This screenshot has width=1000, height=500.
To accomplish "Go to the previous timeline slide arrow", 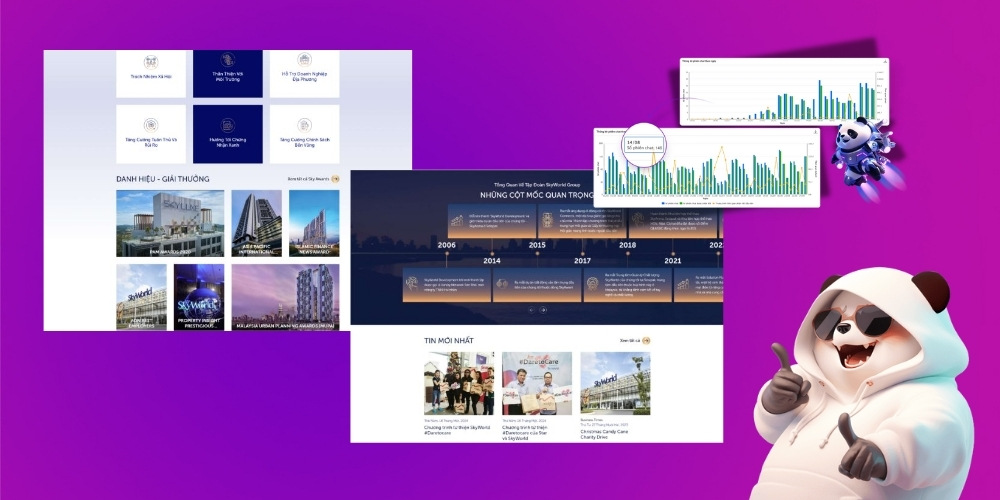I will (531, 310).
